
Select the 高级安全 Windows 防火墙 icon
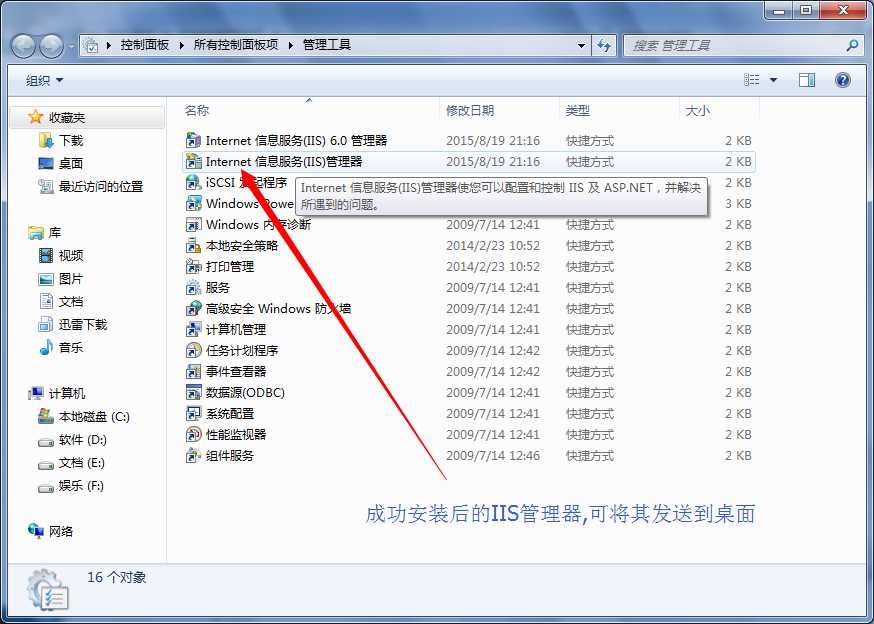(x=193, y=308)
